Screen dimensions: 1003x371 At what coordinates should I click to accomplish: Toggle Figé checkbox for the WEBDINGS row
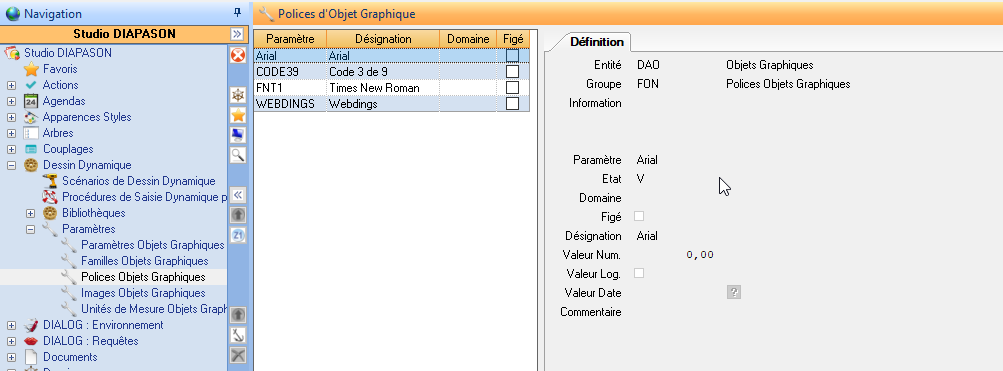[512, 104]
